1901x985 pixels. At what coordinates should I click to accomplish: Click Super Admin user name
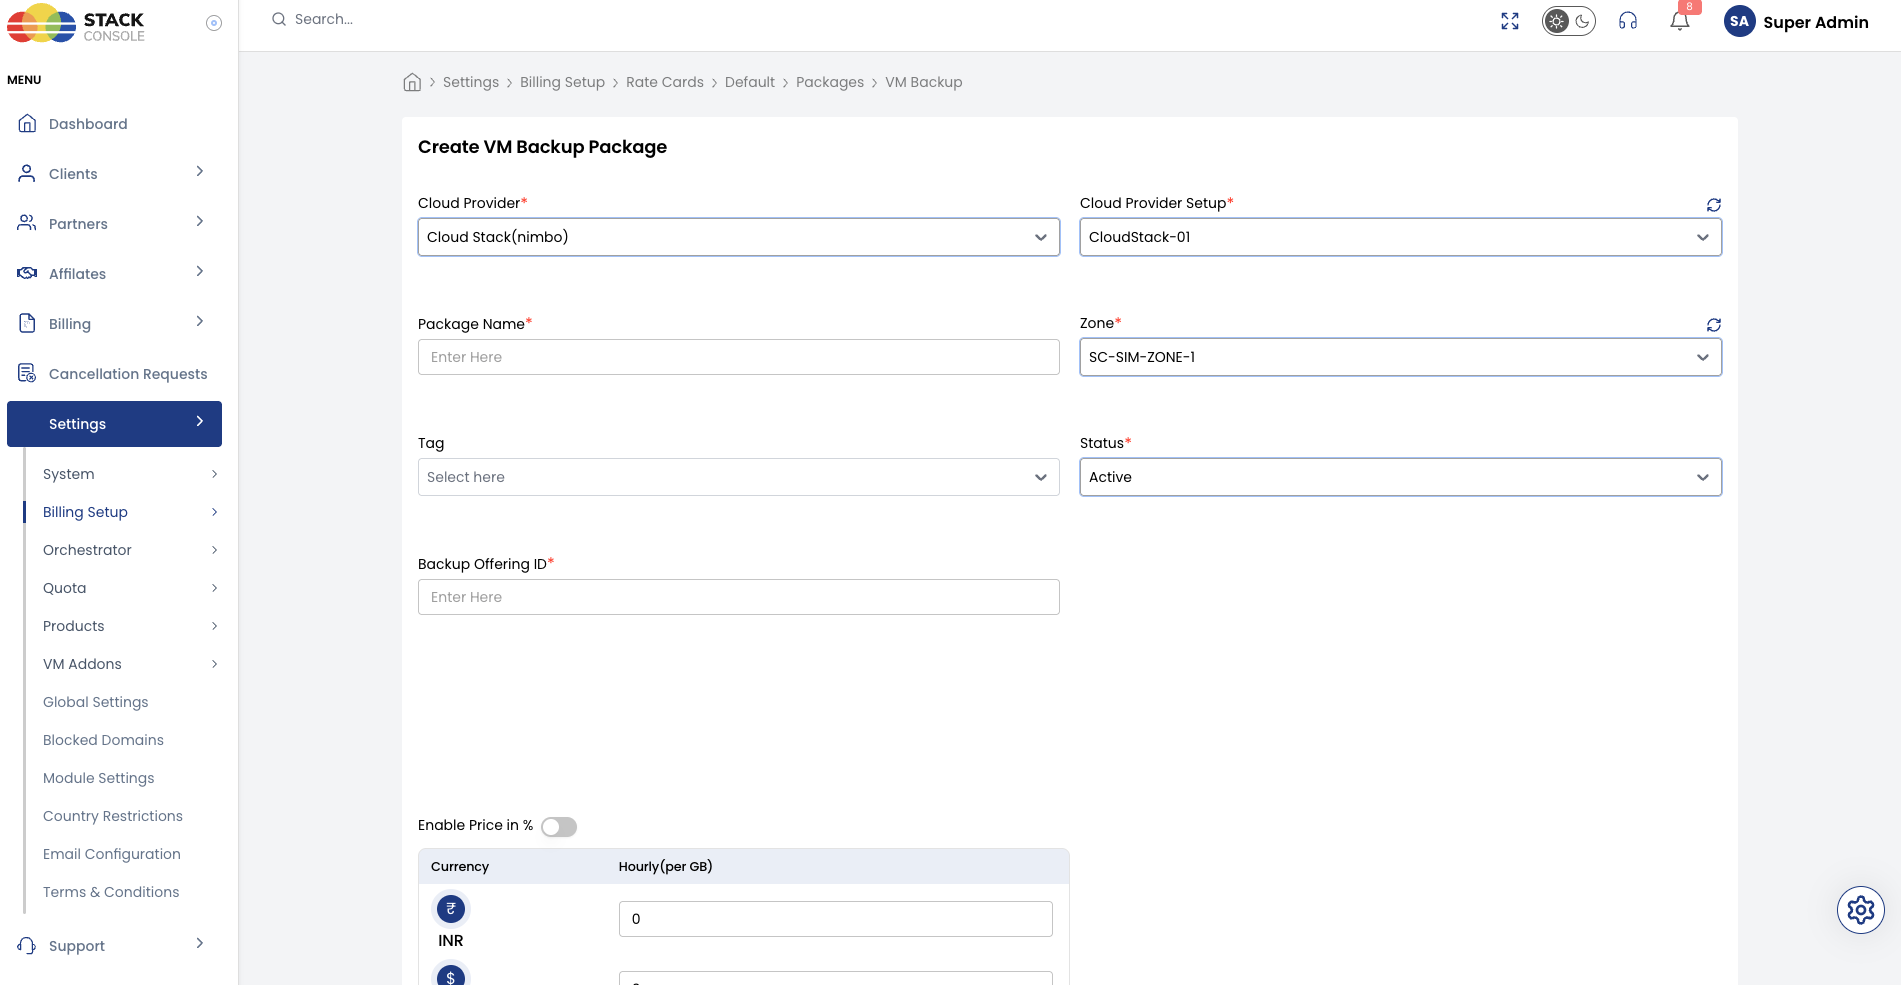click(1816, 22)
